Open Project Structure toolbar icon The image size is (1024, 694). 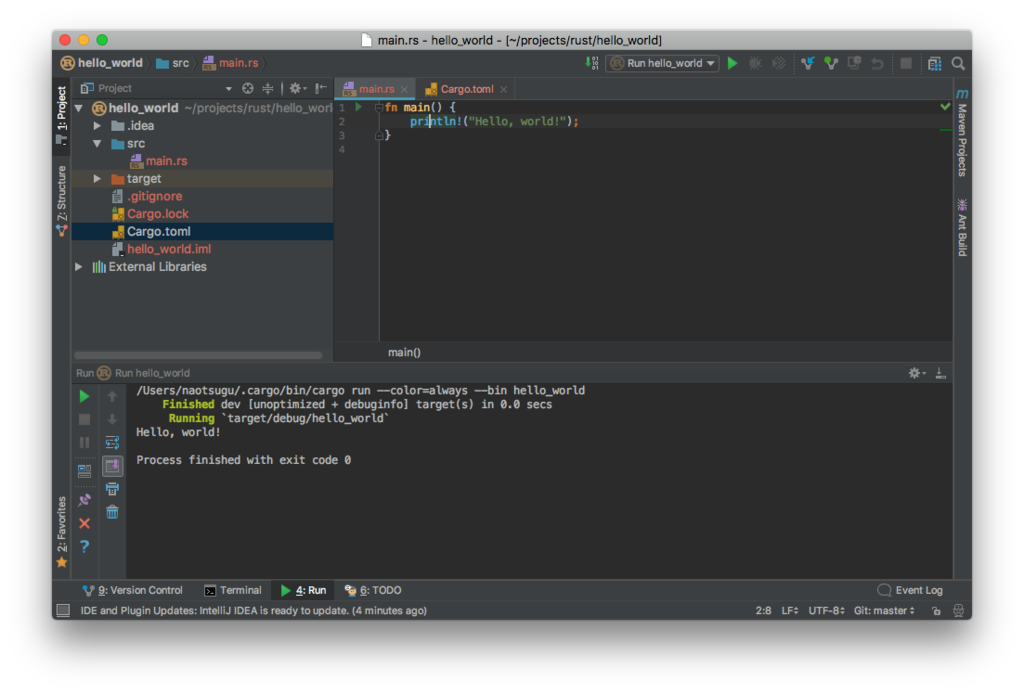click(x=935, y=63)
